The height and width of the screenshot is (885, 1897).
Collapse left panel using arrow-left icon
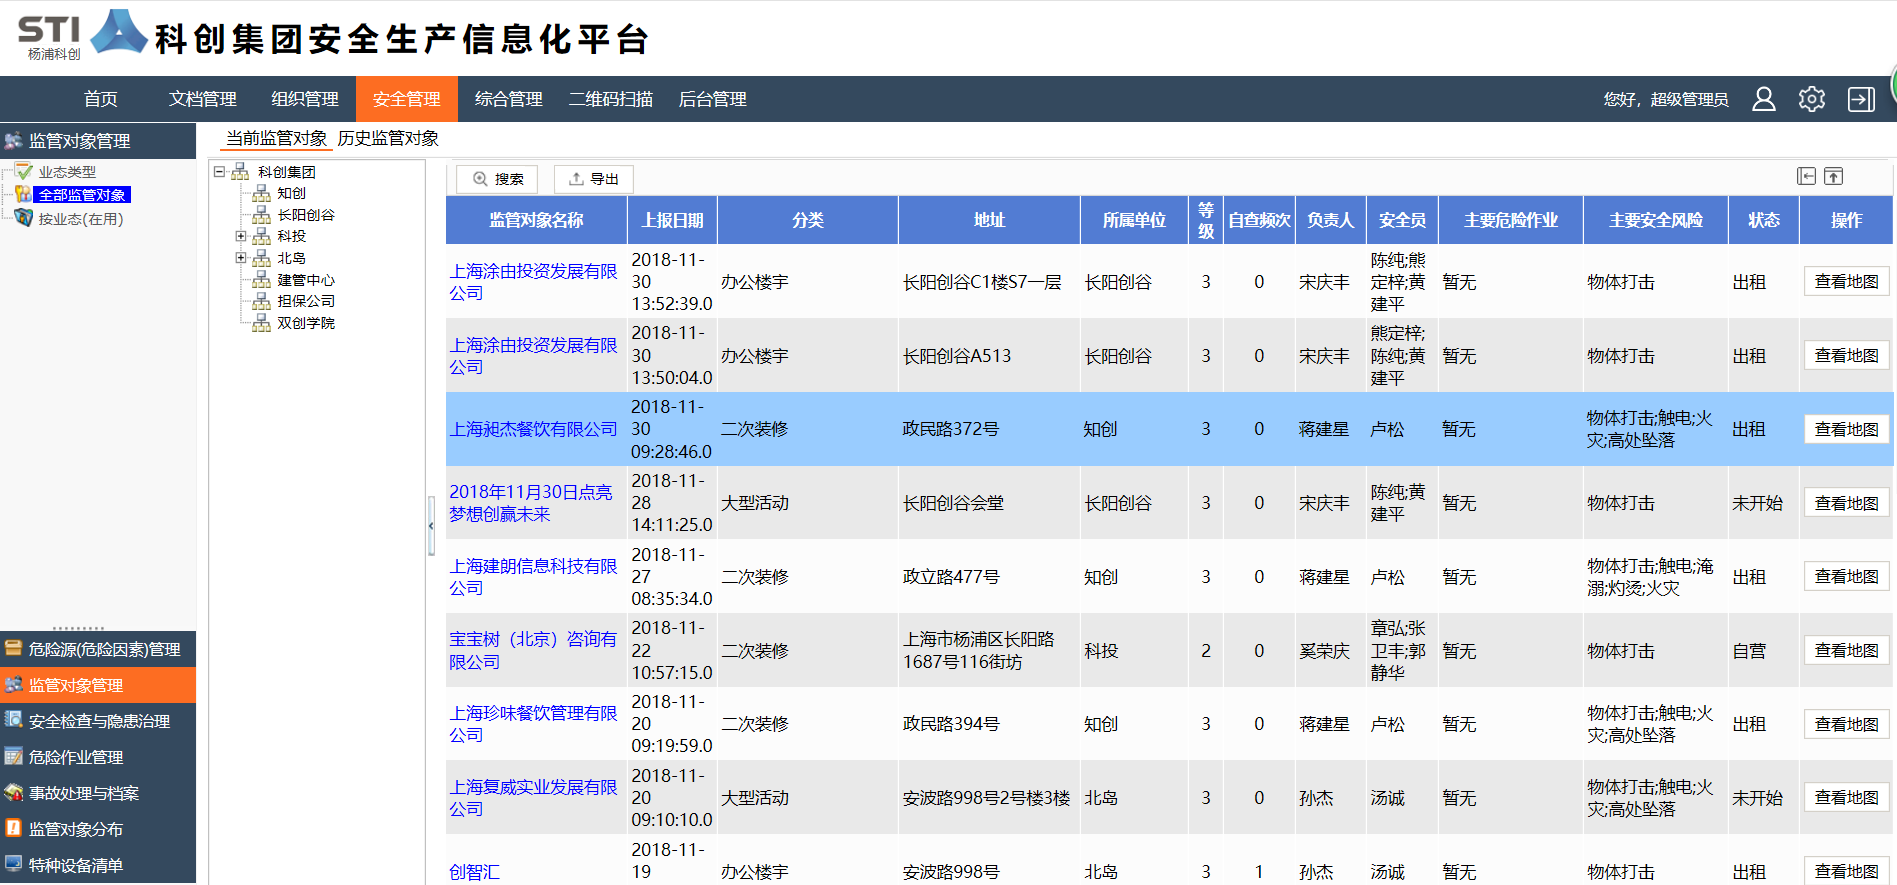pyautogui.click(x=1806, y=177)
